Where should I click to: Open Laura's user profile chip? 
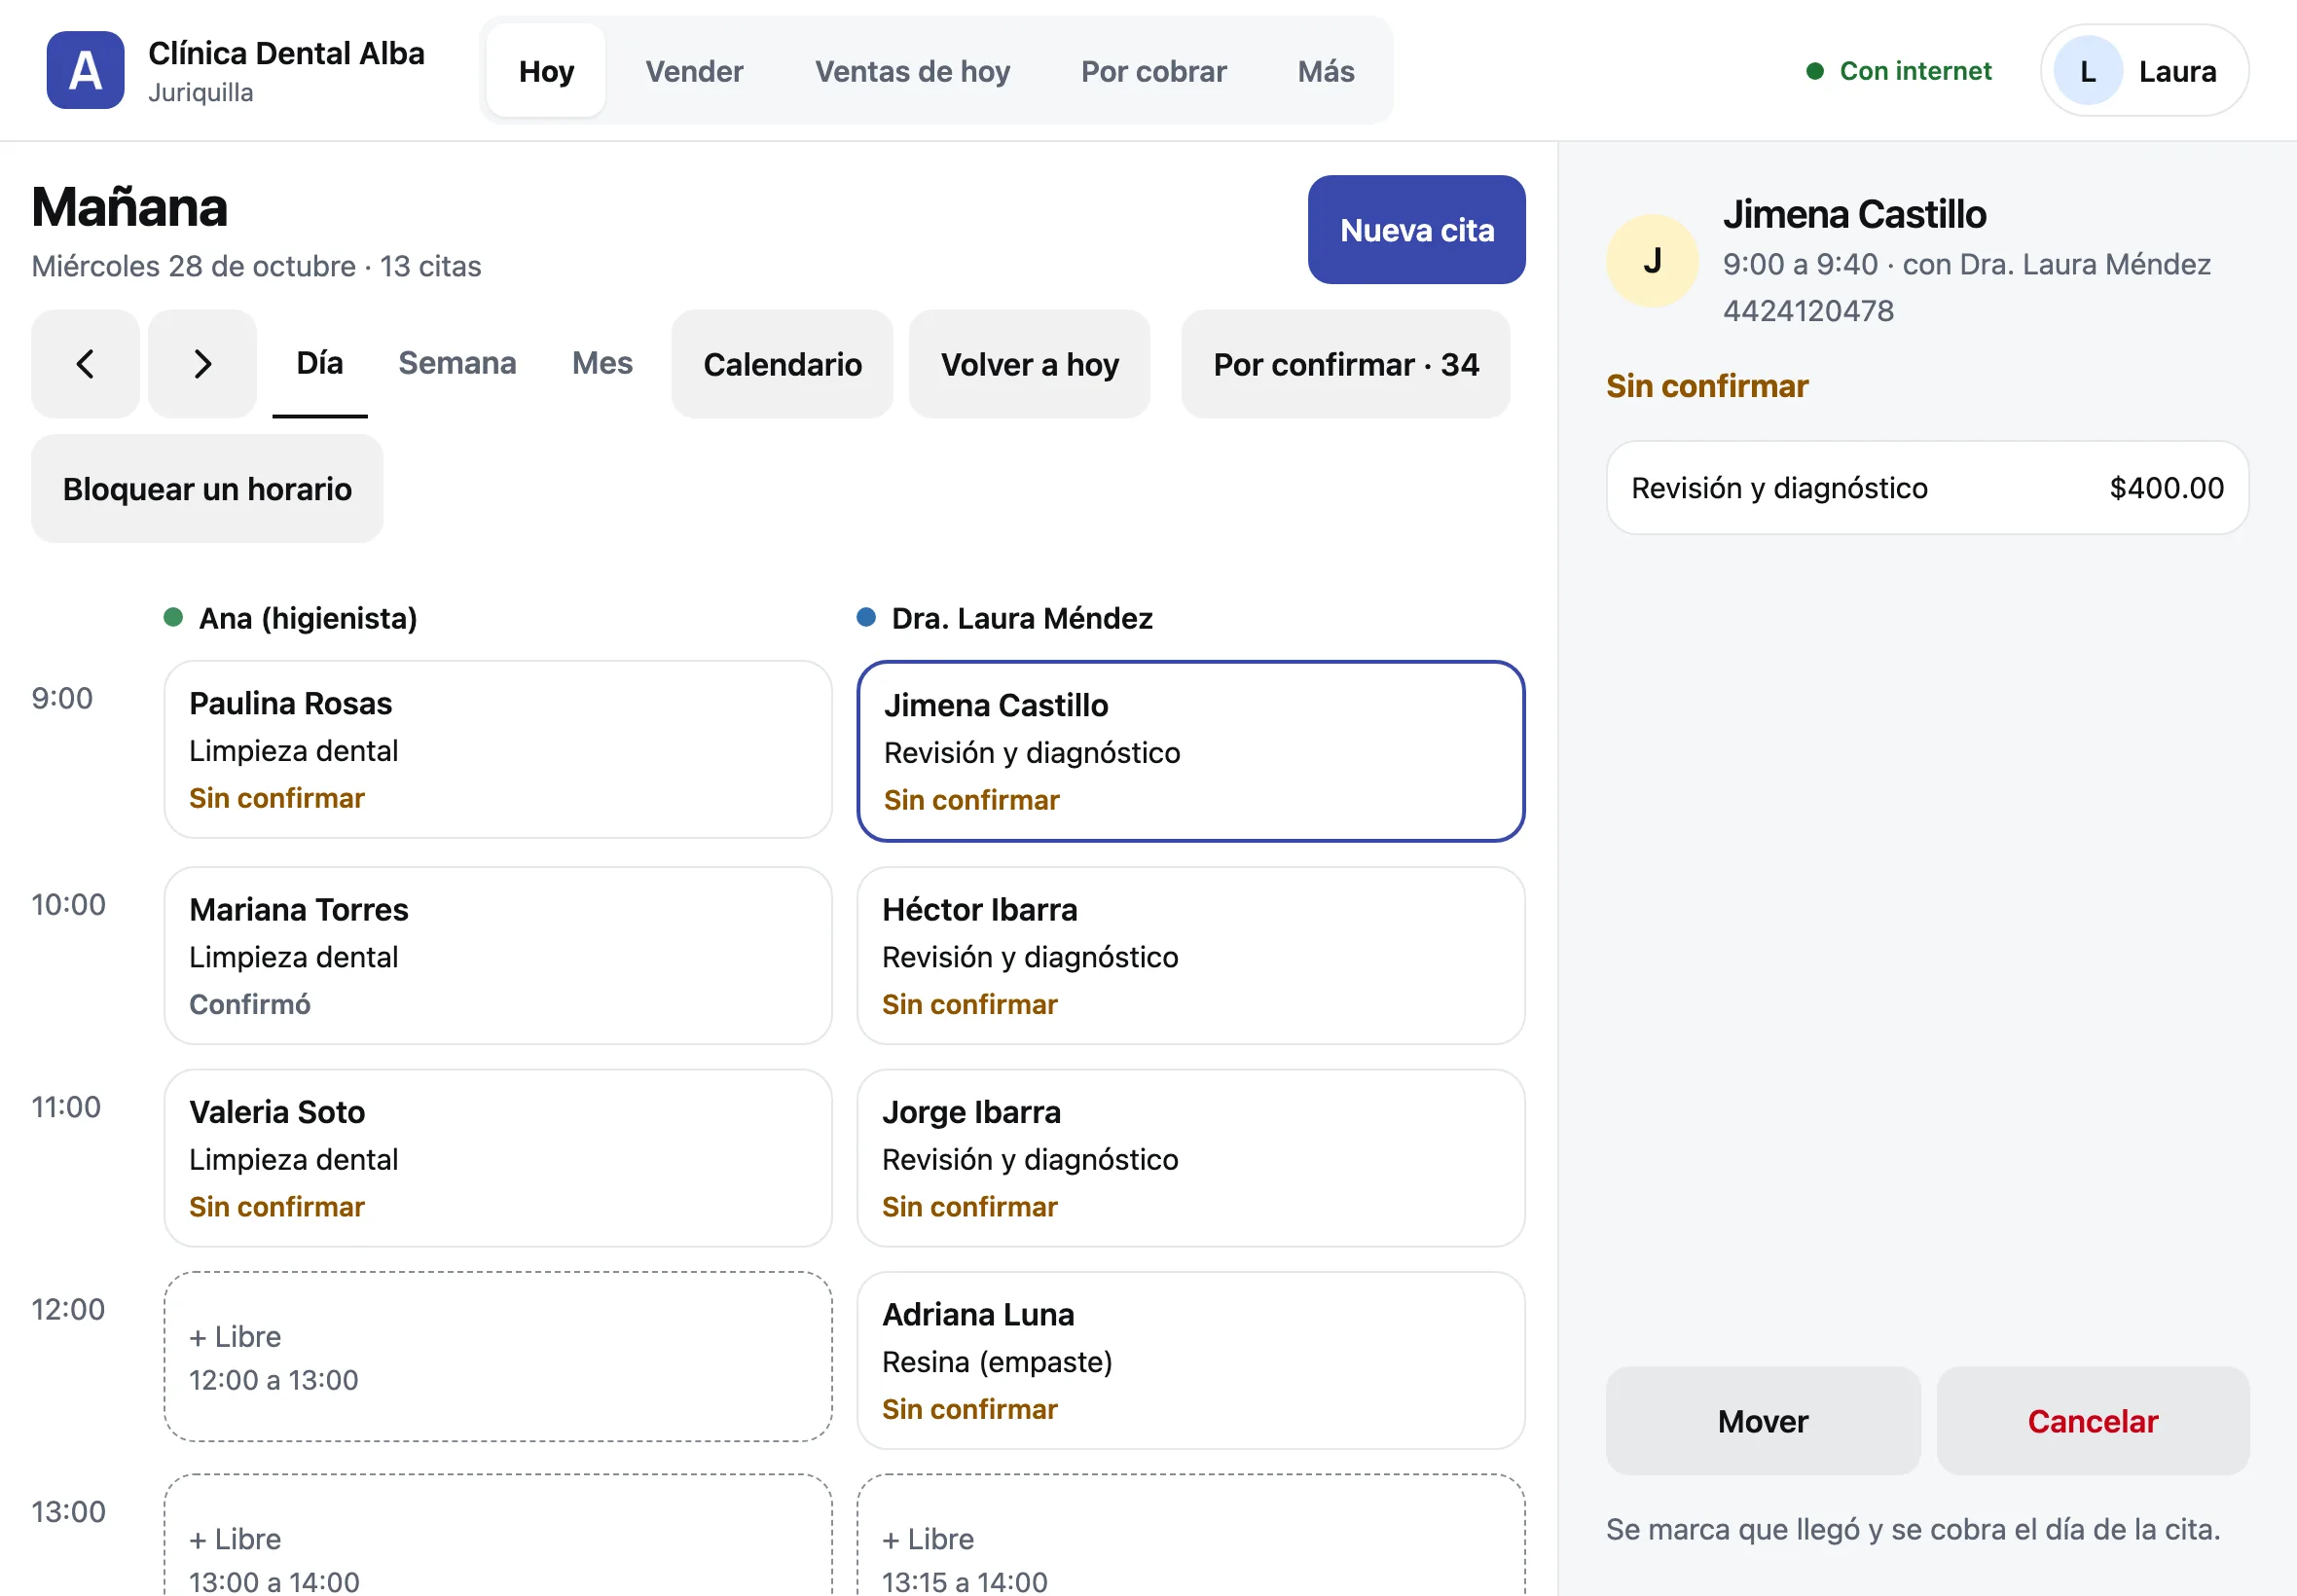point(2144,71)
